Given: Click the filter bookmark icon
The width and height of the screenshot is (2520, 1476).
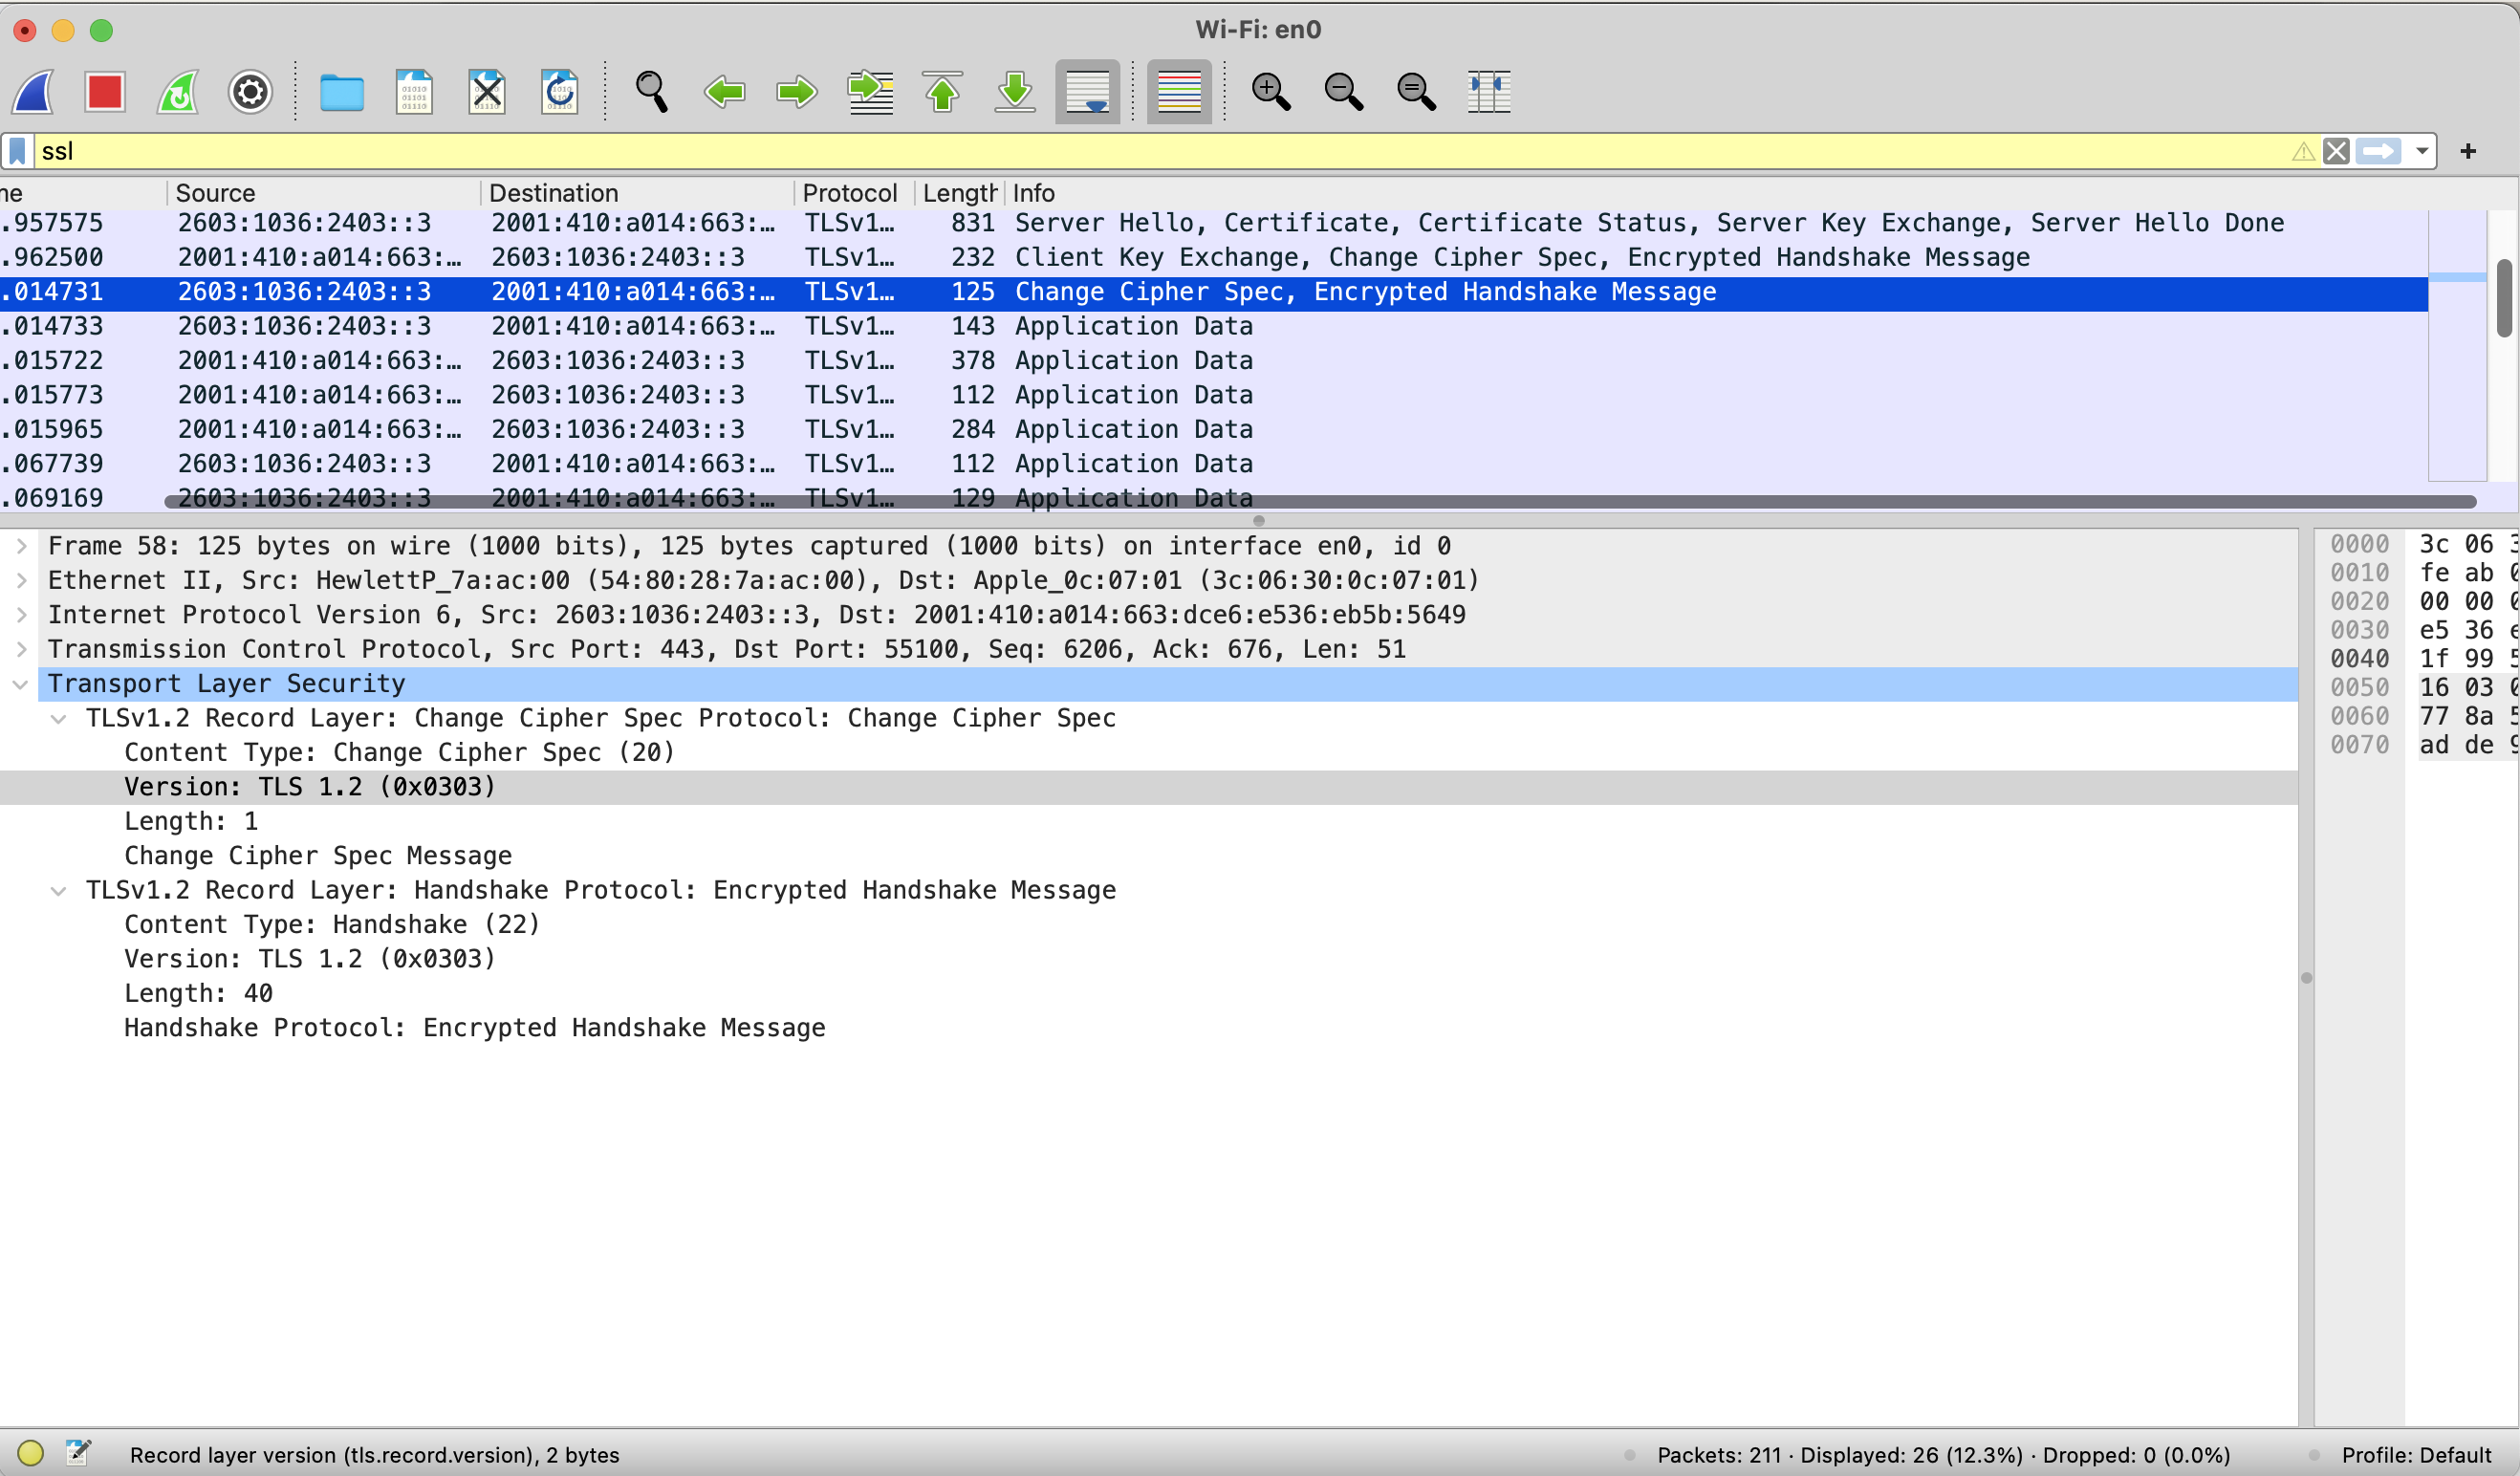Looking at the screenshot, I should click(x=17, y=151).
